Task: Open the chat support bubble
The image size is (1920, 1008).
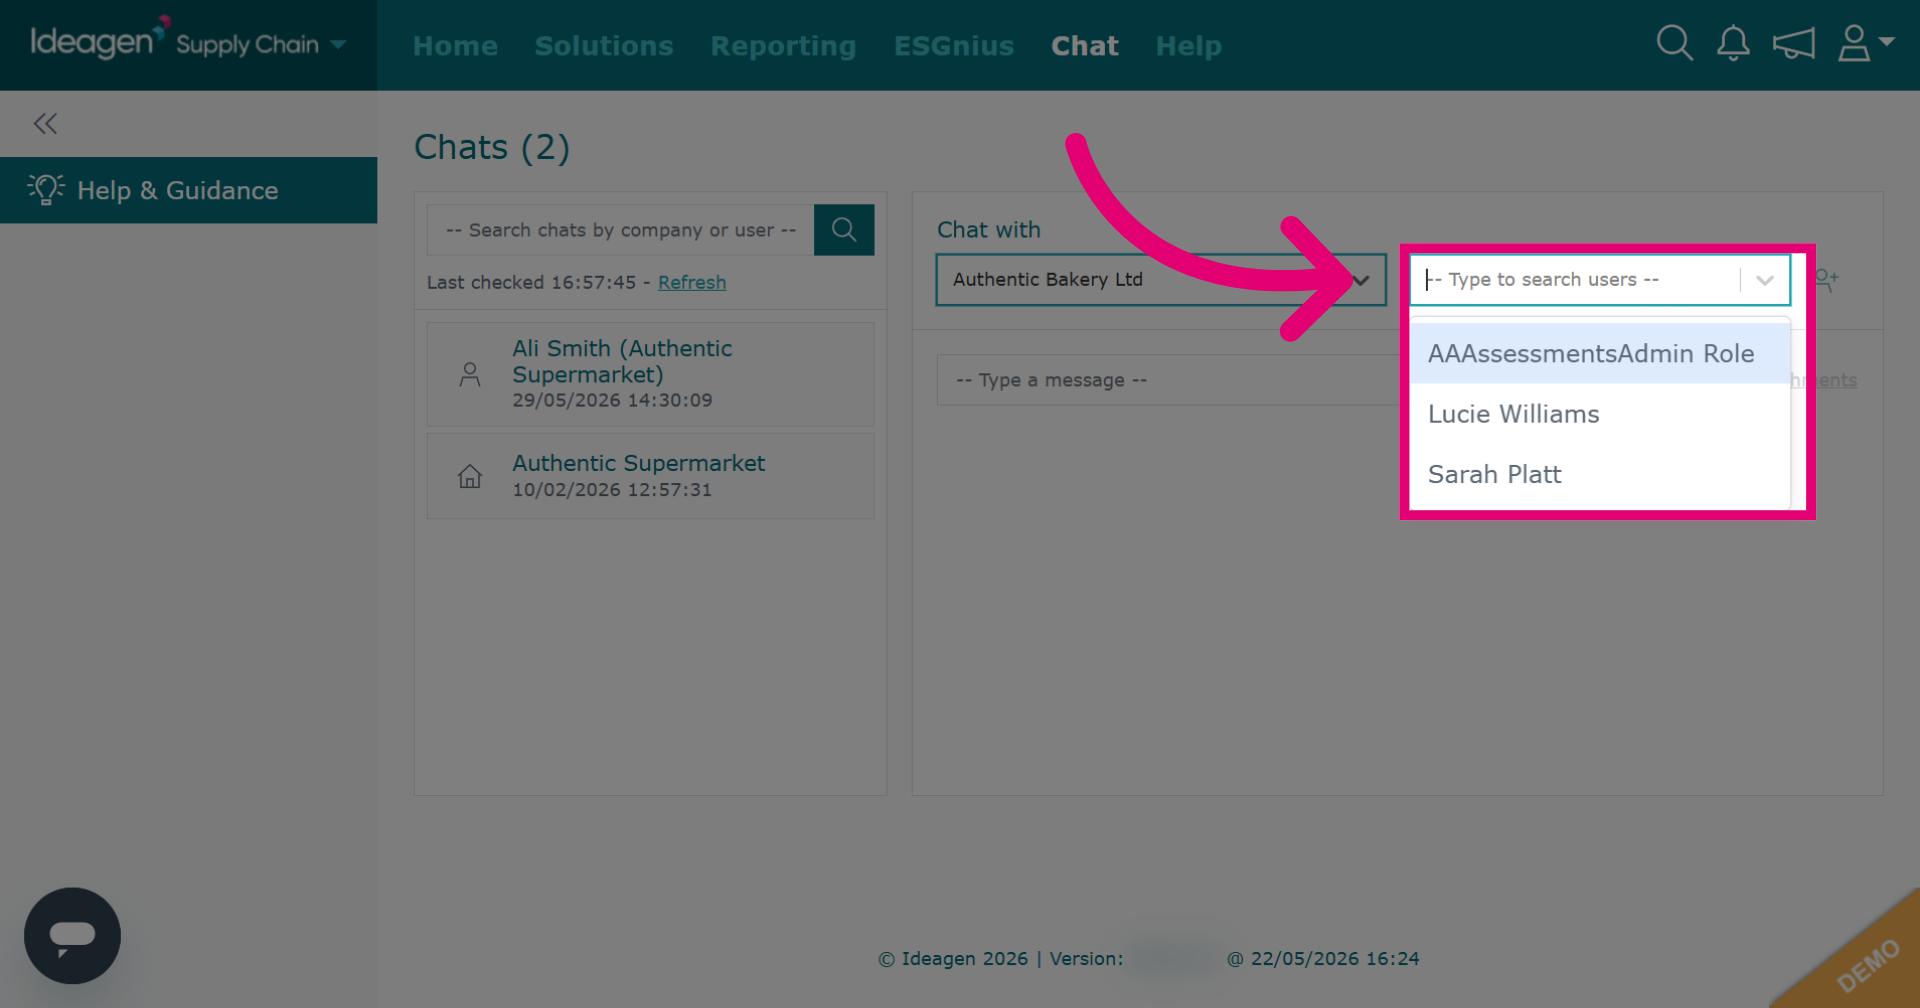Action: coord(72,935)
